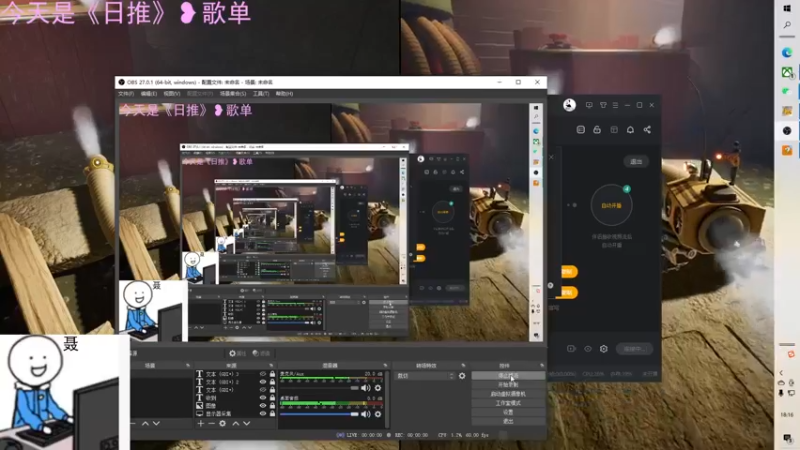Click the share icon in streaming assistant
800x450 pixels.
[647, 130]
